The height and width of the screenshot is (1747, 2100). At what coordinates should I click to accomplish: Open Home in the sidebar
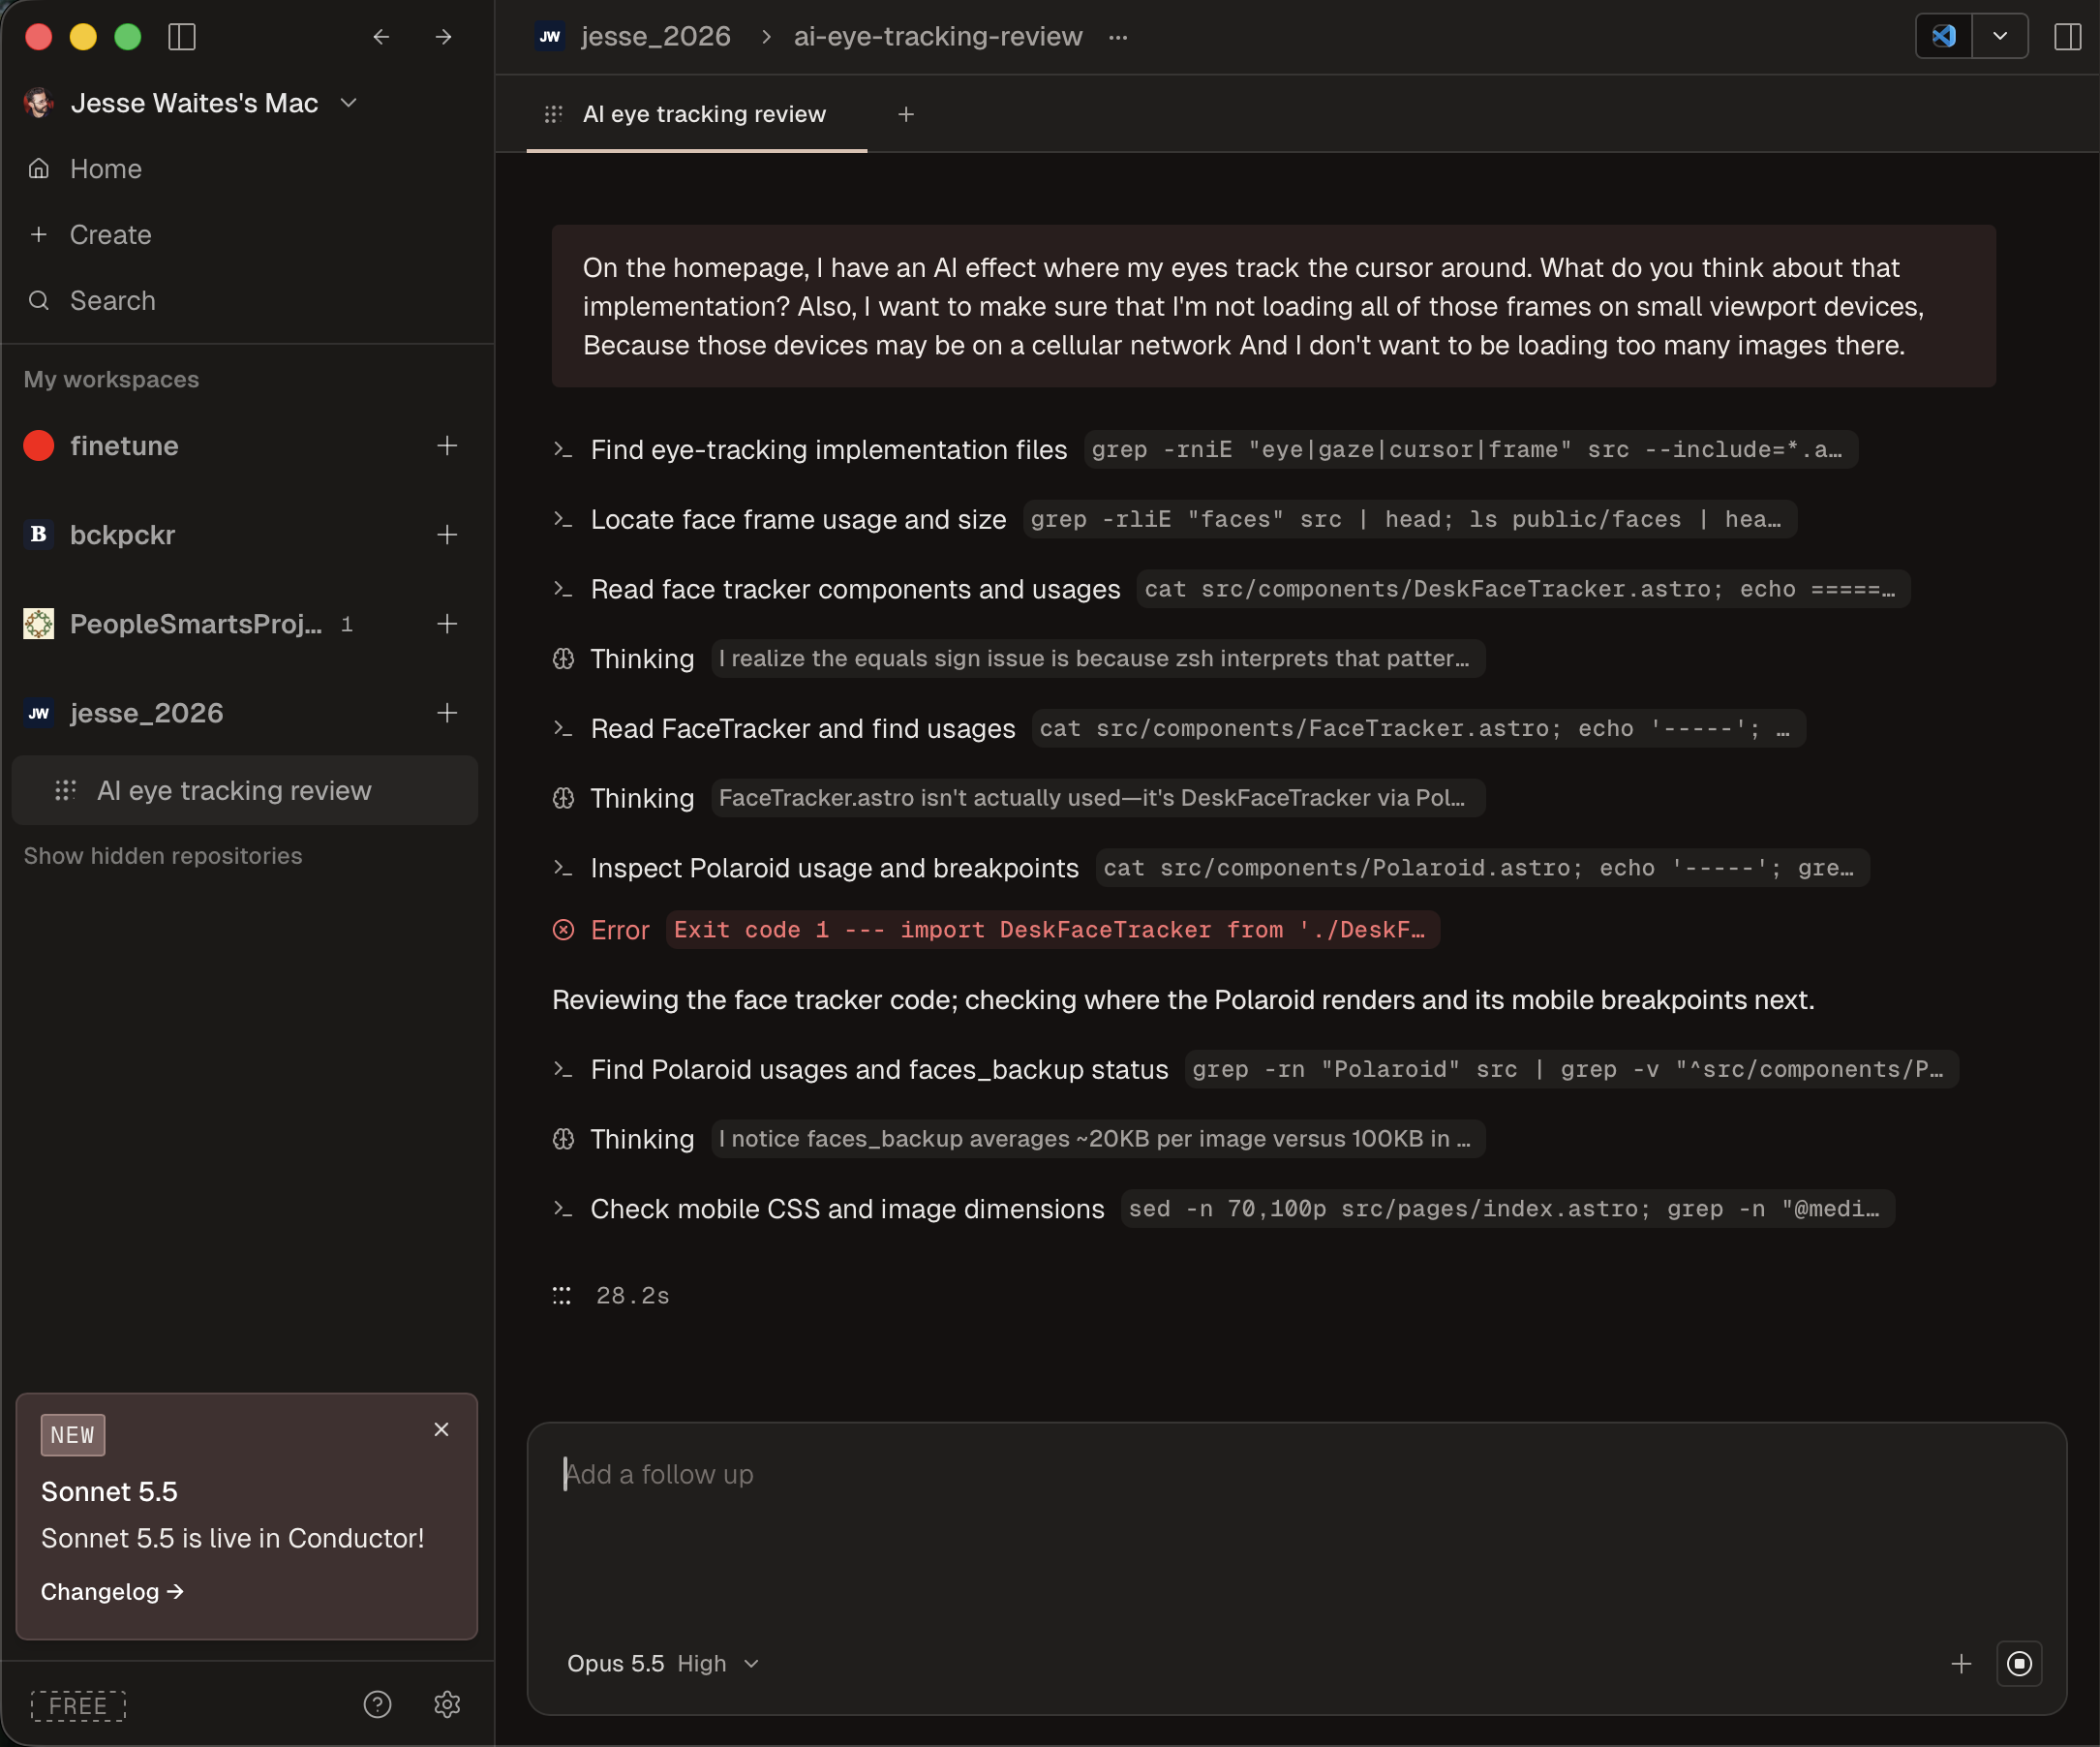105,169
